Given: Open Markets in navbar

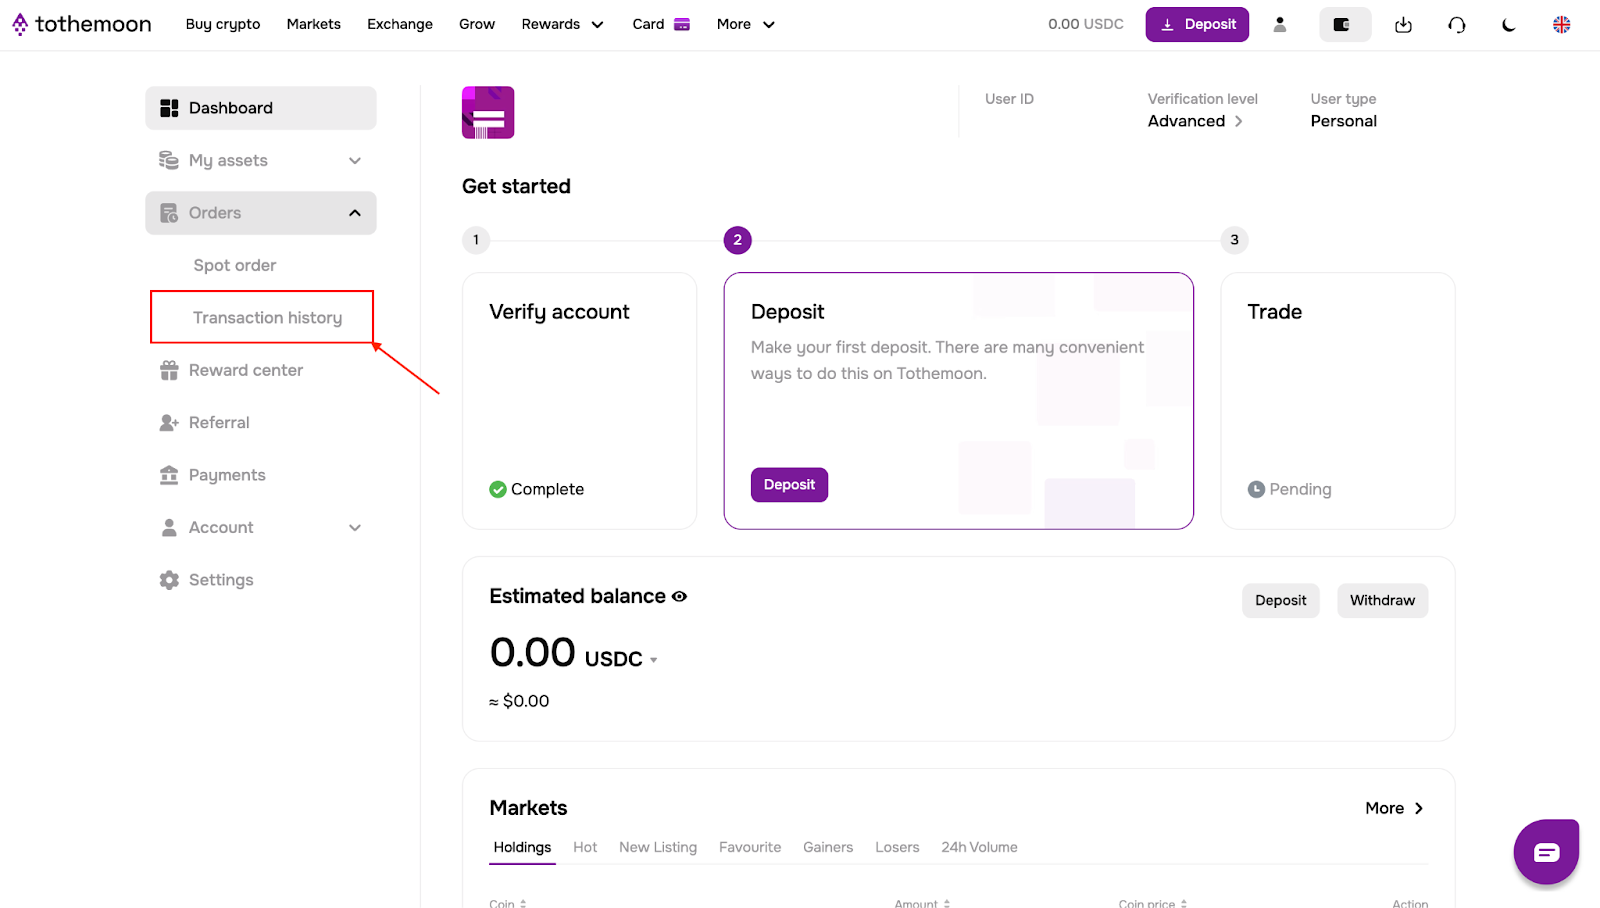Looking at the screenshot, I should pos(314,24).
